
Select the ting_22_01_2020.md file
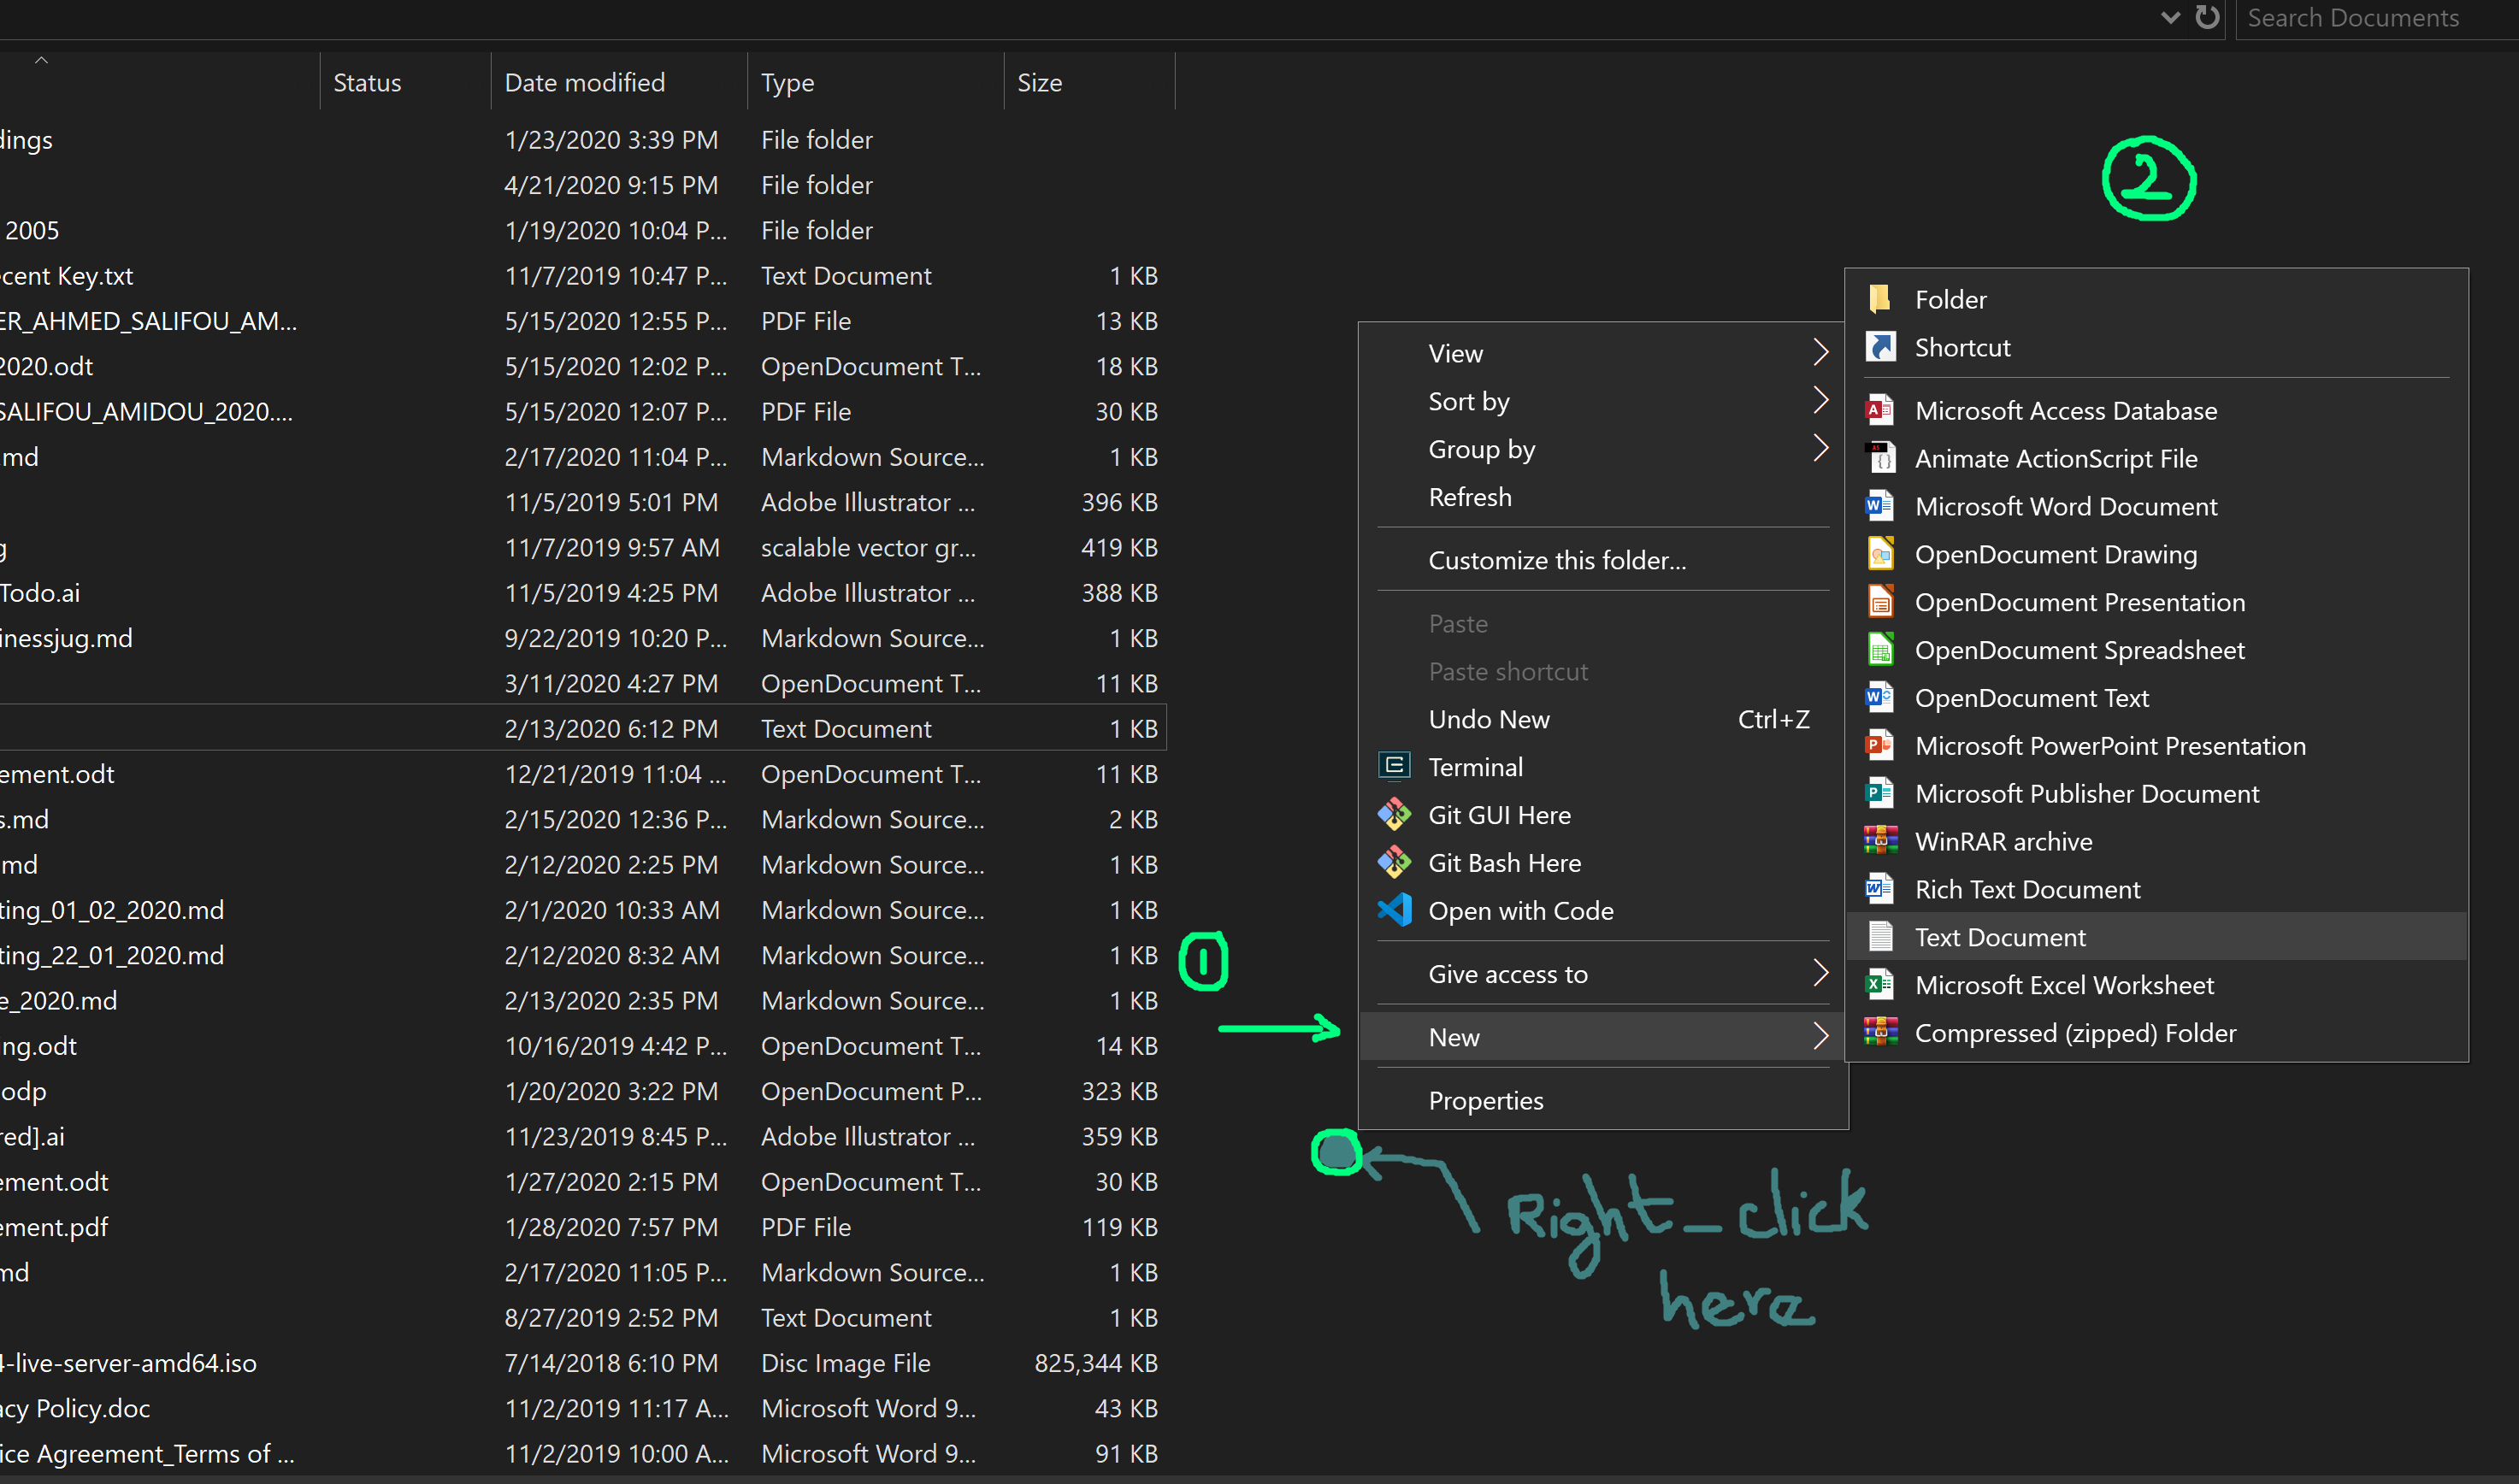tap(583, 955)
